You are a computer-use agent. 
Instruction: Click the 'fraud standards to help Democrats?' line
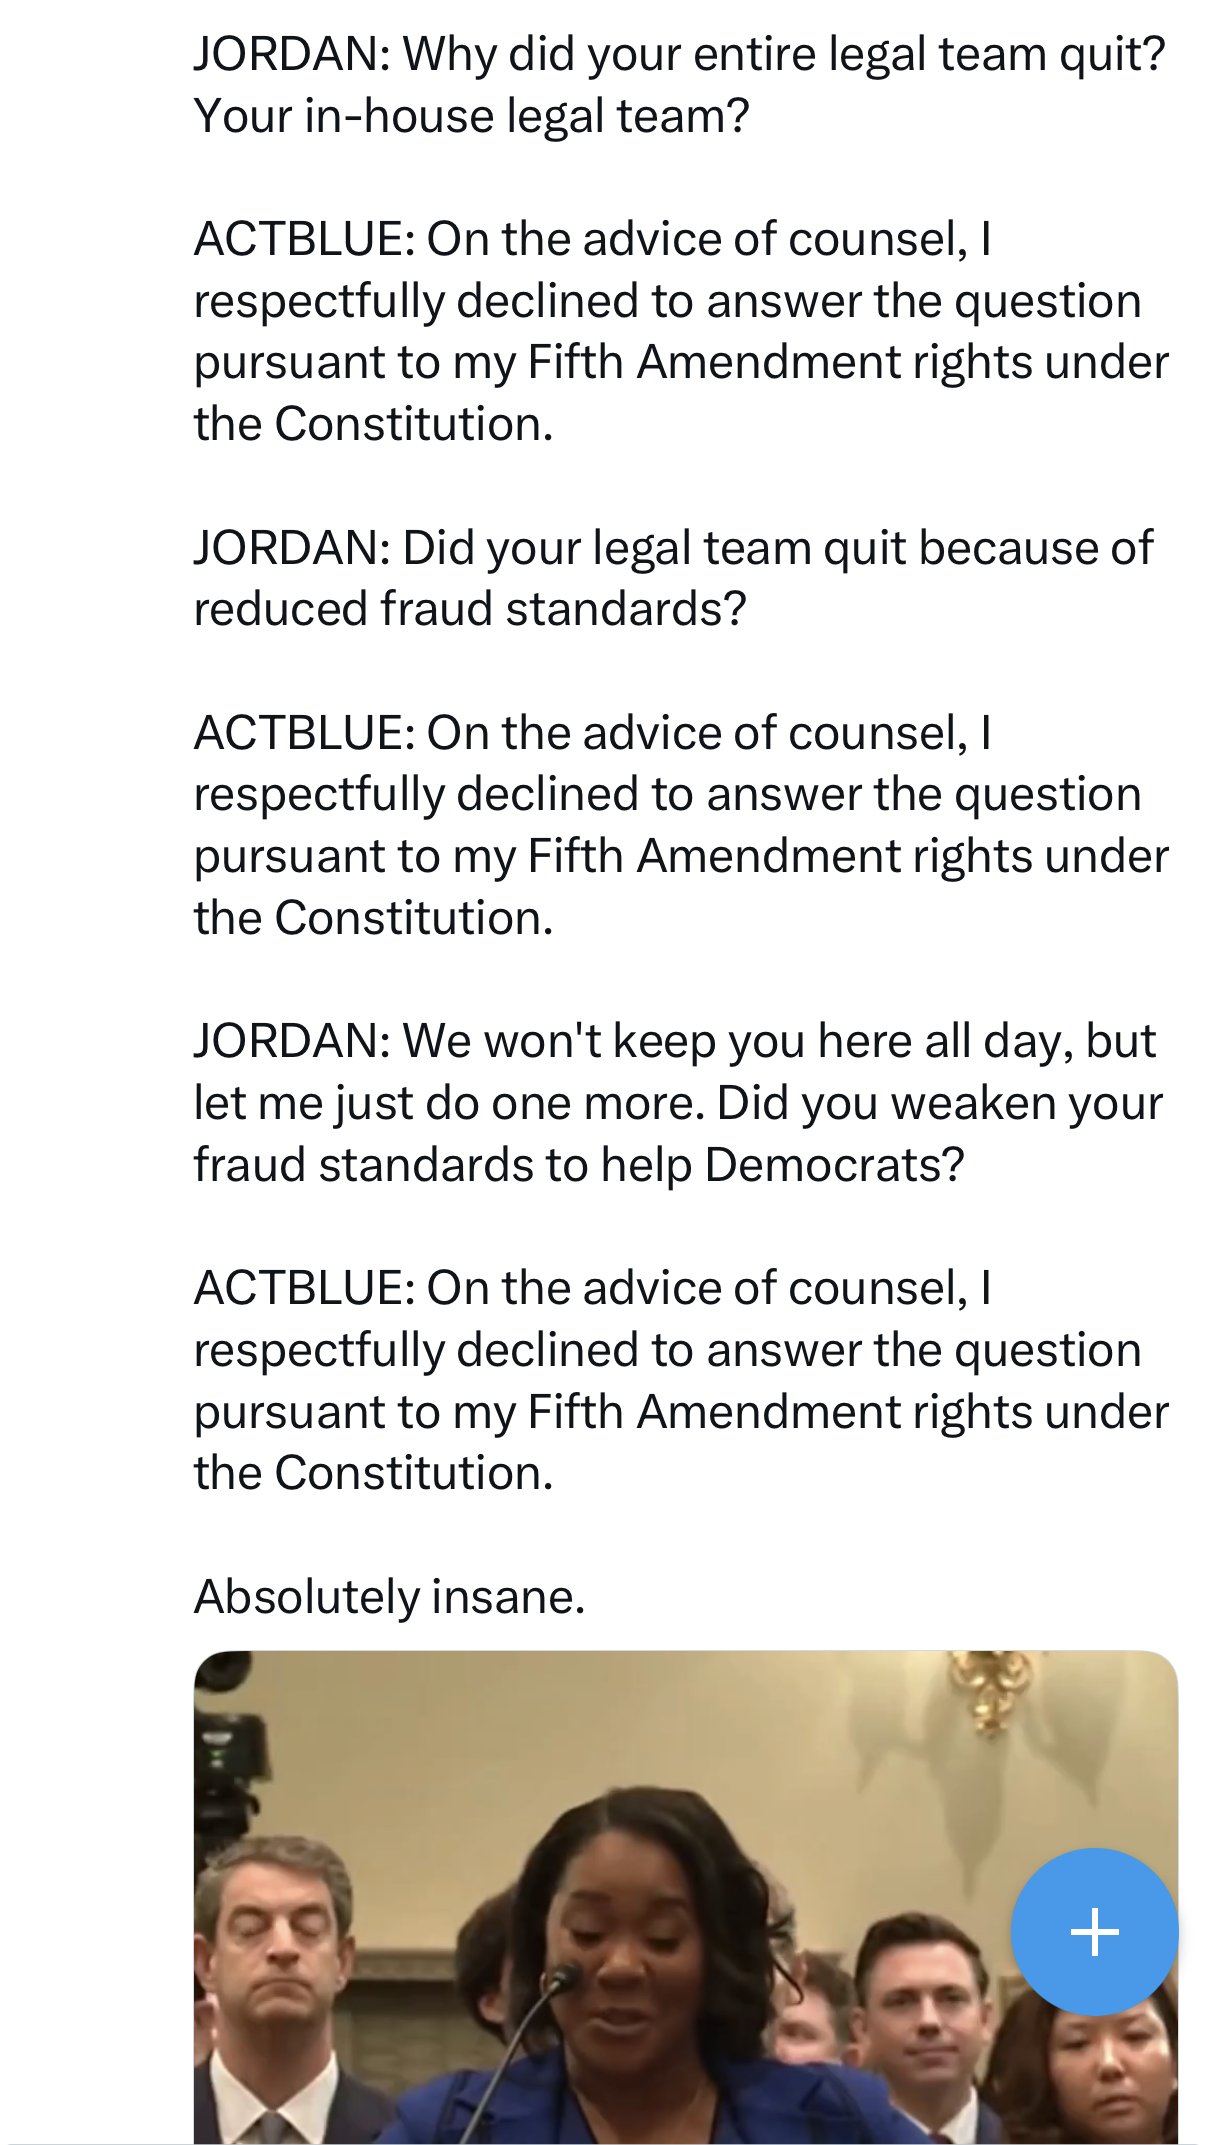(579, 1165)
